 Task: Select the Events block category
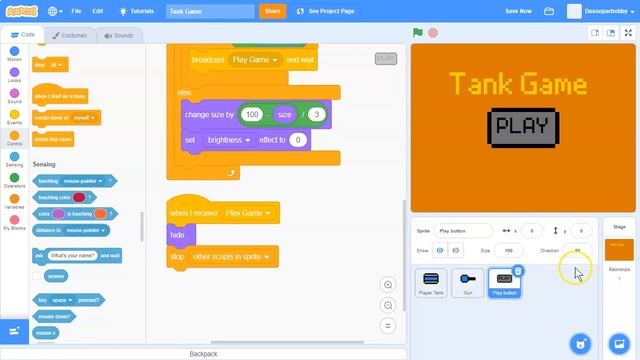(x=14, y=117)
